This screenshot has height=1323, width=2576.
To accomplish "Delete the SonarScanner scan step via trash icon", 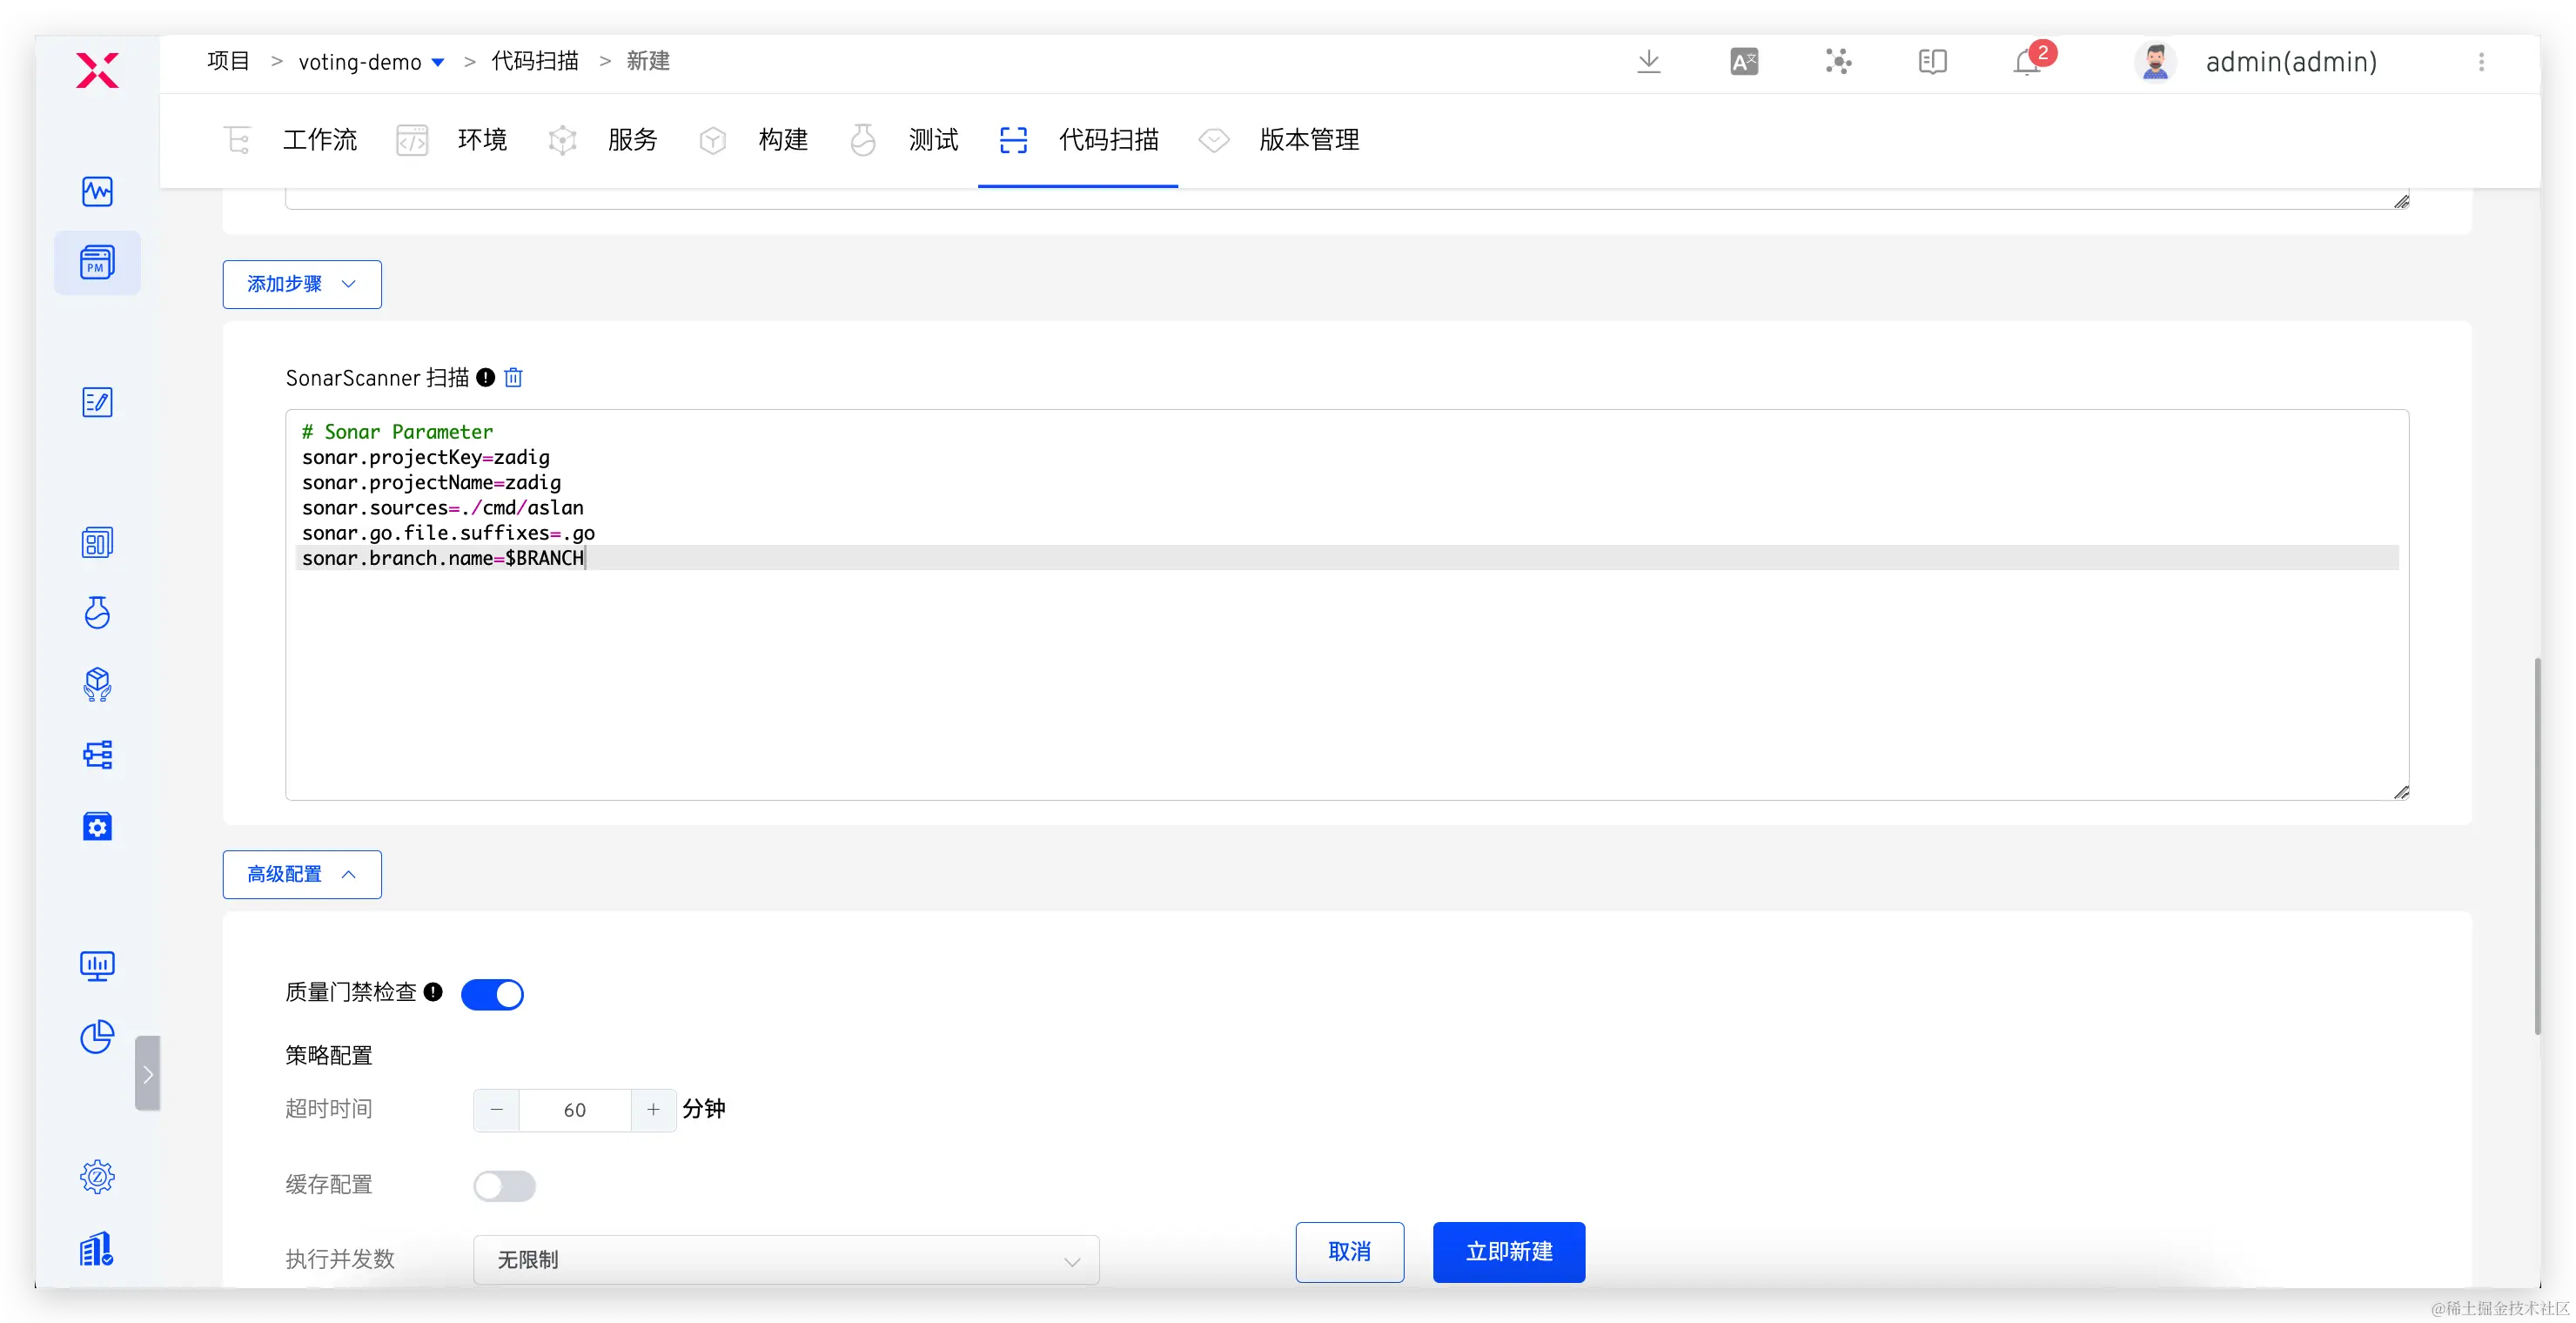I will click(513, 377).
